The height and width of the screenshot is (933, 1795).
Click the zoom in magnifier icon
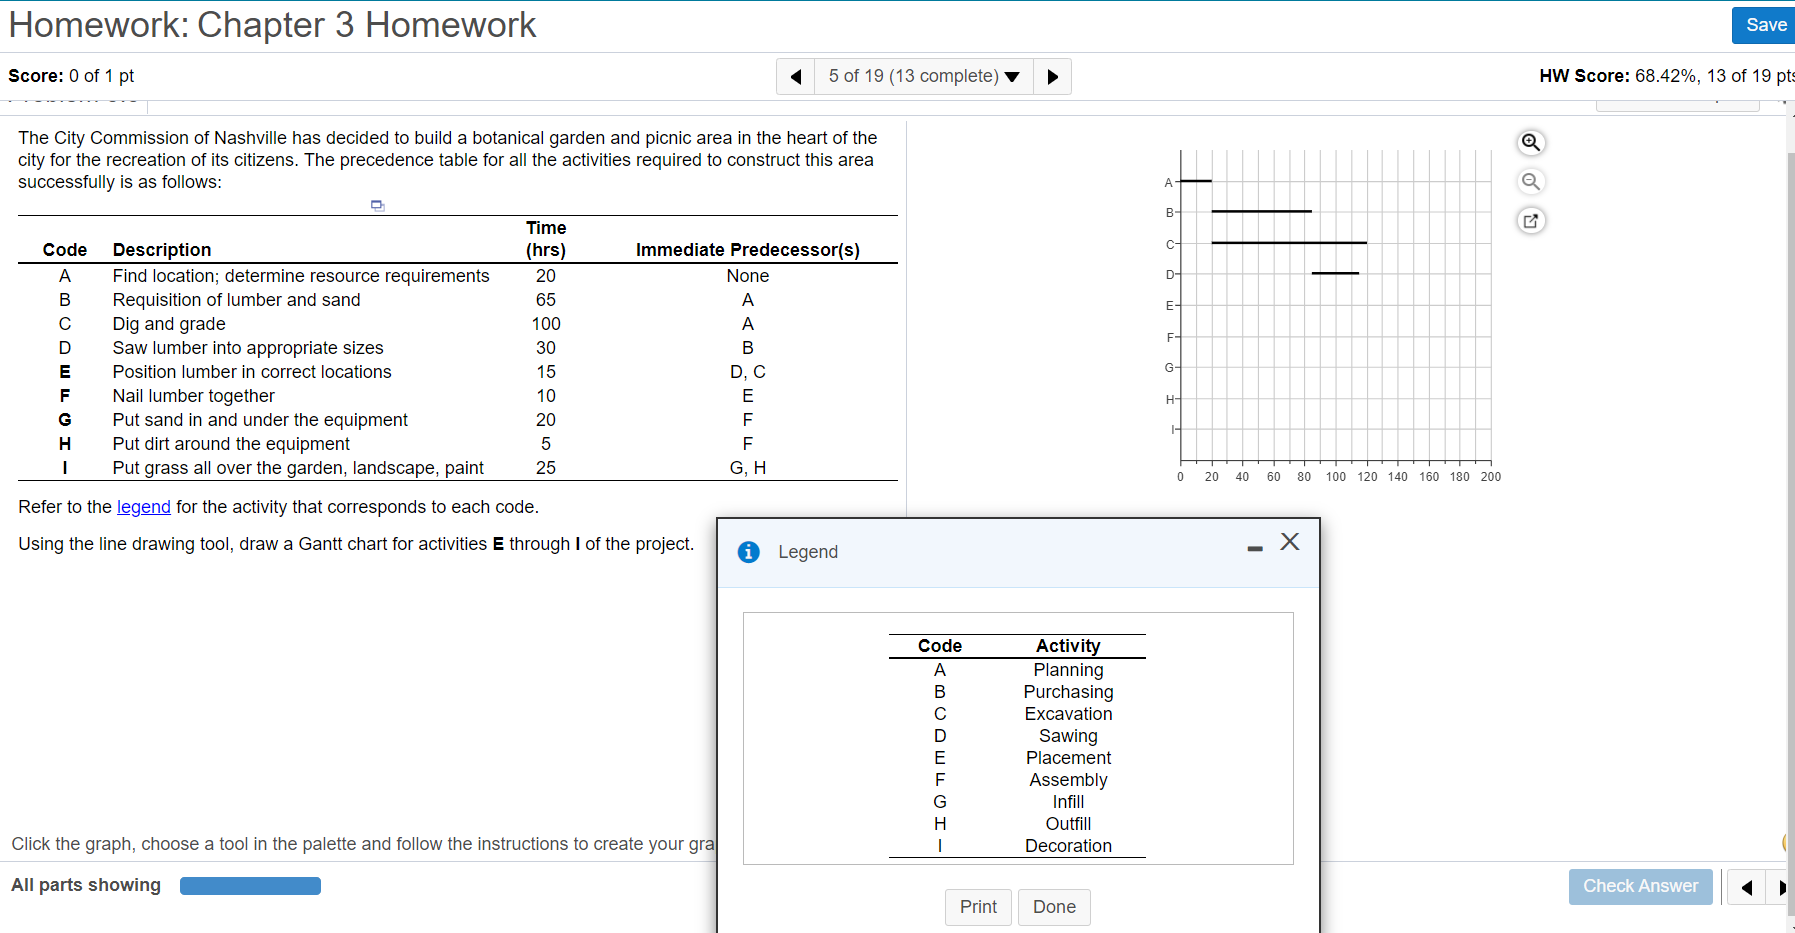1530,142
